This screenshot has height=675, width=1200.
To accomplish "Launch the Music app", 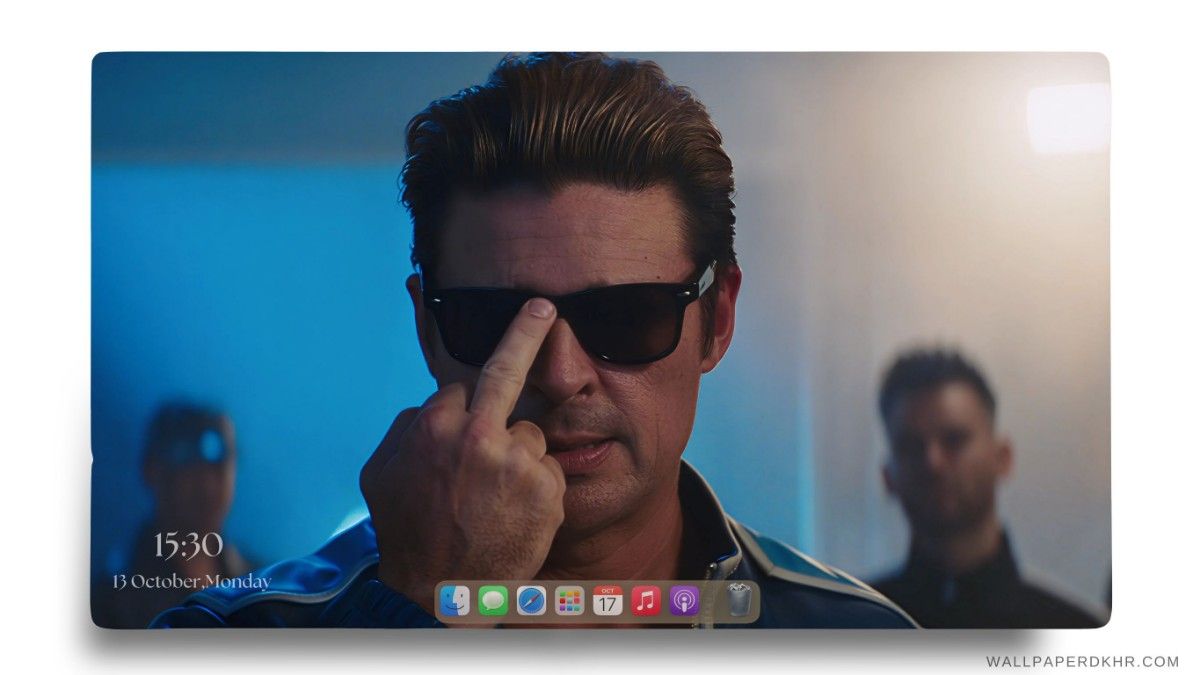I will click(645, 600).
